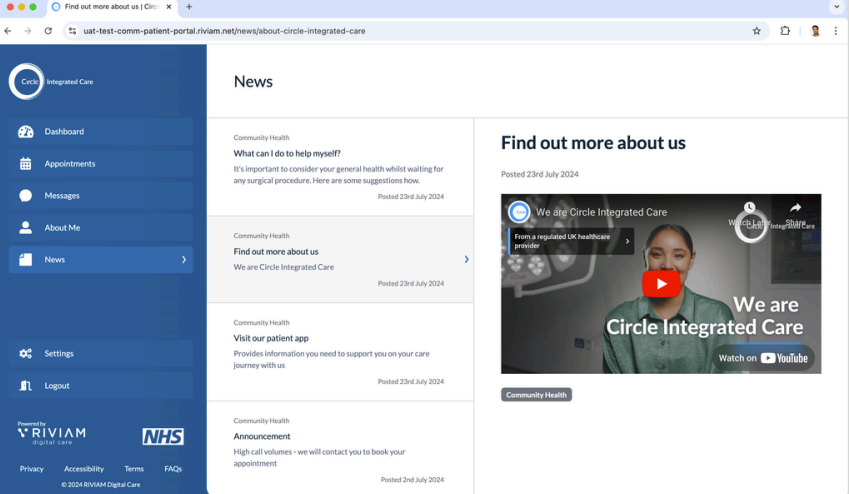Click the Messages speech bubble icon
Image resolution: width=849 pixels, height=494 pixels.
click(x=26, y=196)
